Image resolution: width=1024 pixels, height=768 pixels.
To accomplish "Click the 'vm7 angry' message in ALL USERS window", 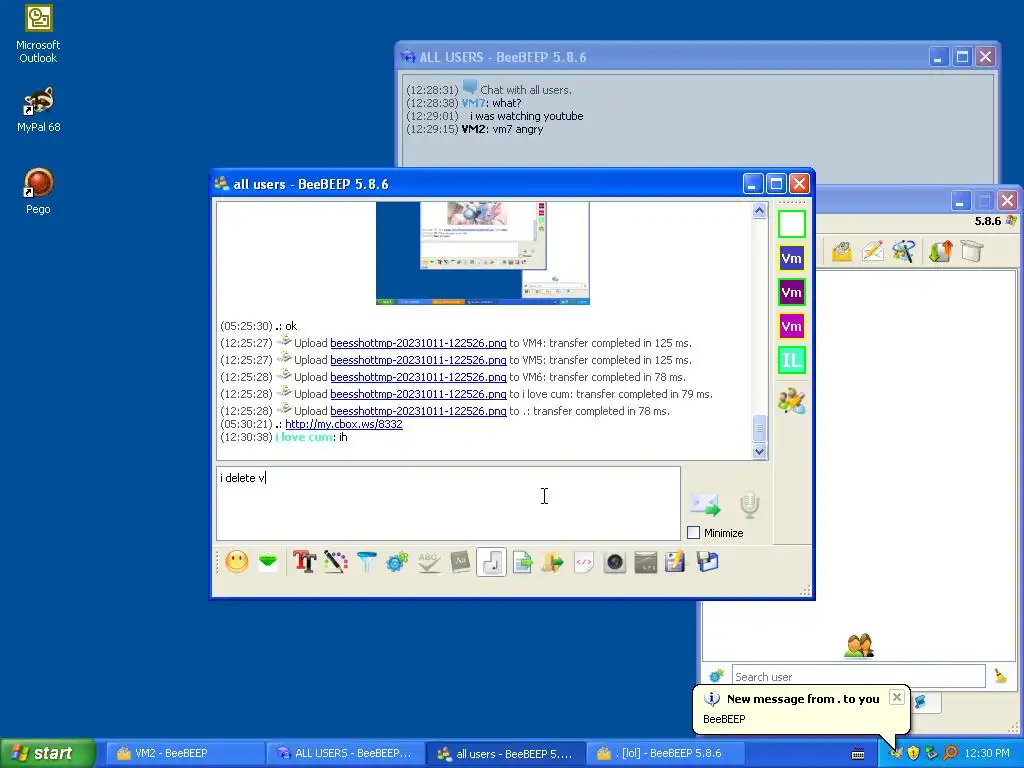I will point(519,129).
